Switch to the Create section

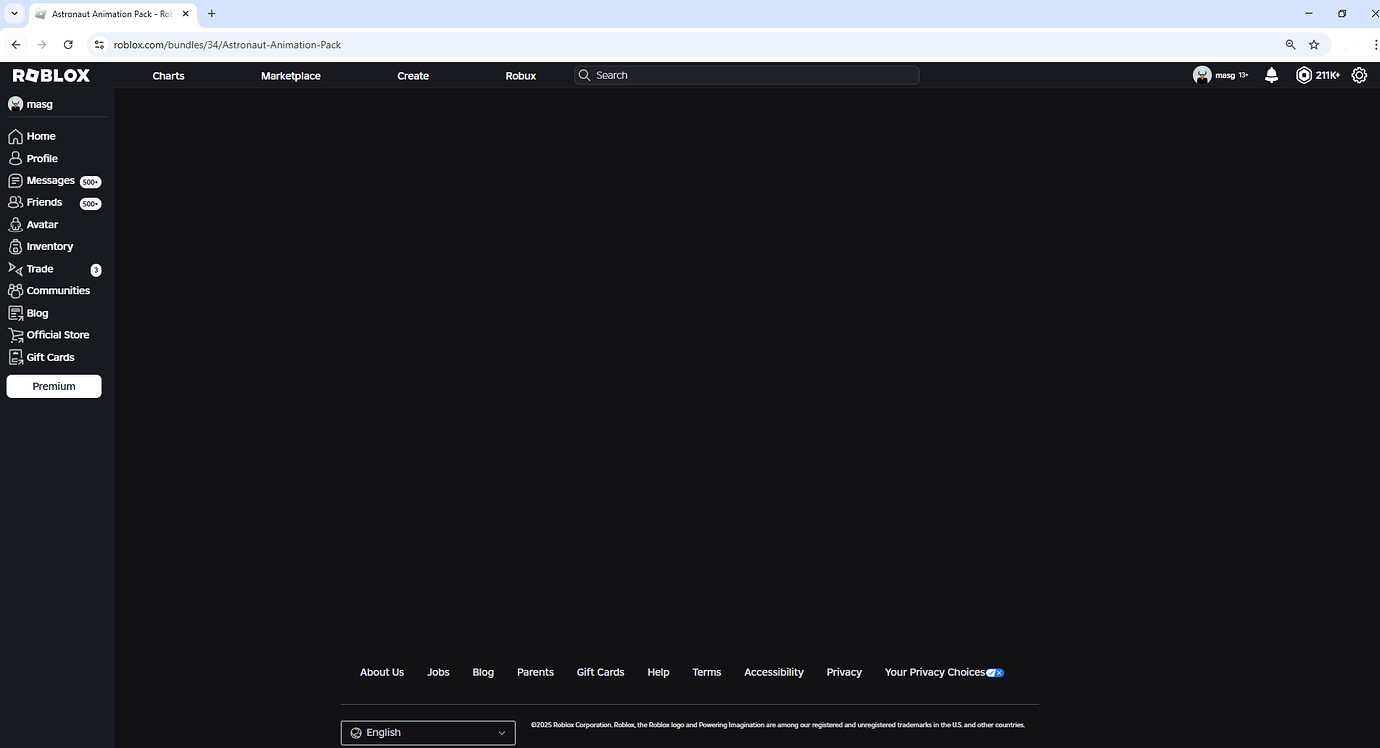412,75
